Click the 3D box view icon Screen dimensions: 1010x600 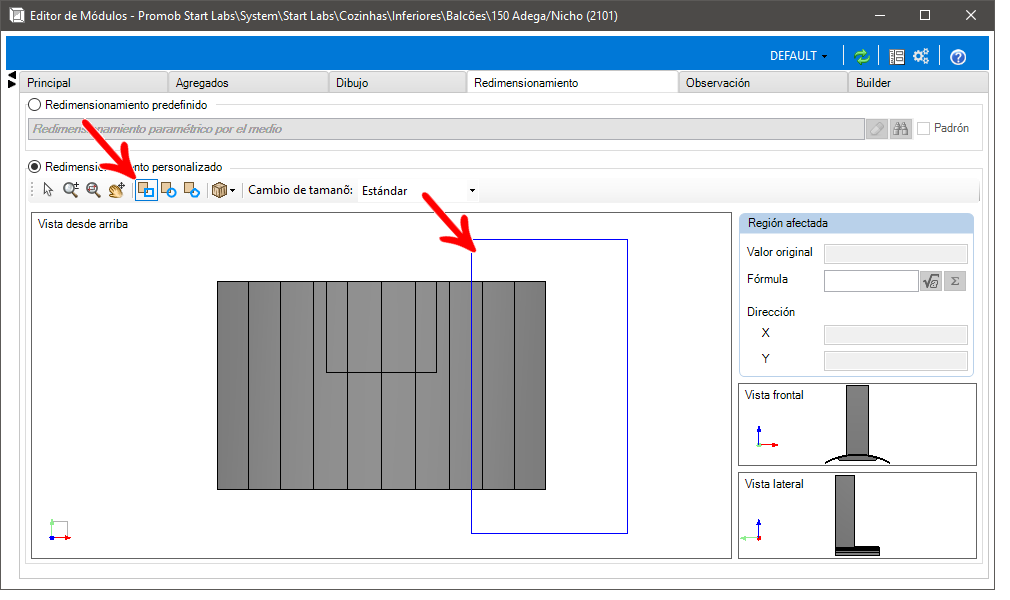[x=220, y=190]
